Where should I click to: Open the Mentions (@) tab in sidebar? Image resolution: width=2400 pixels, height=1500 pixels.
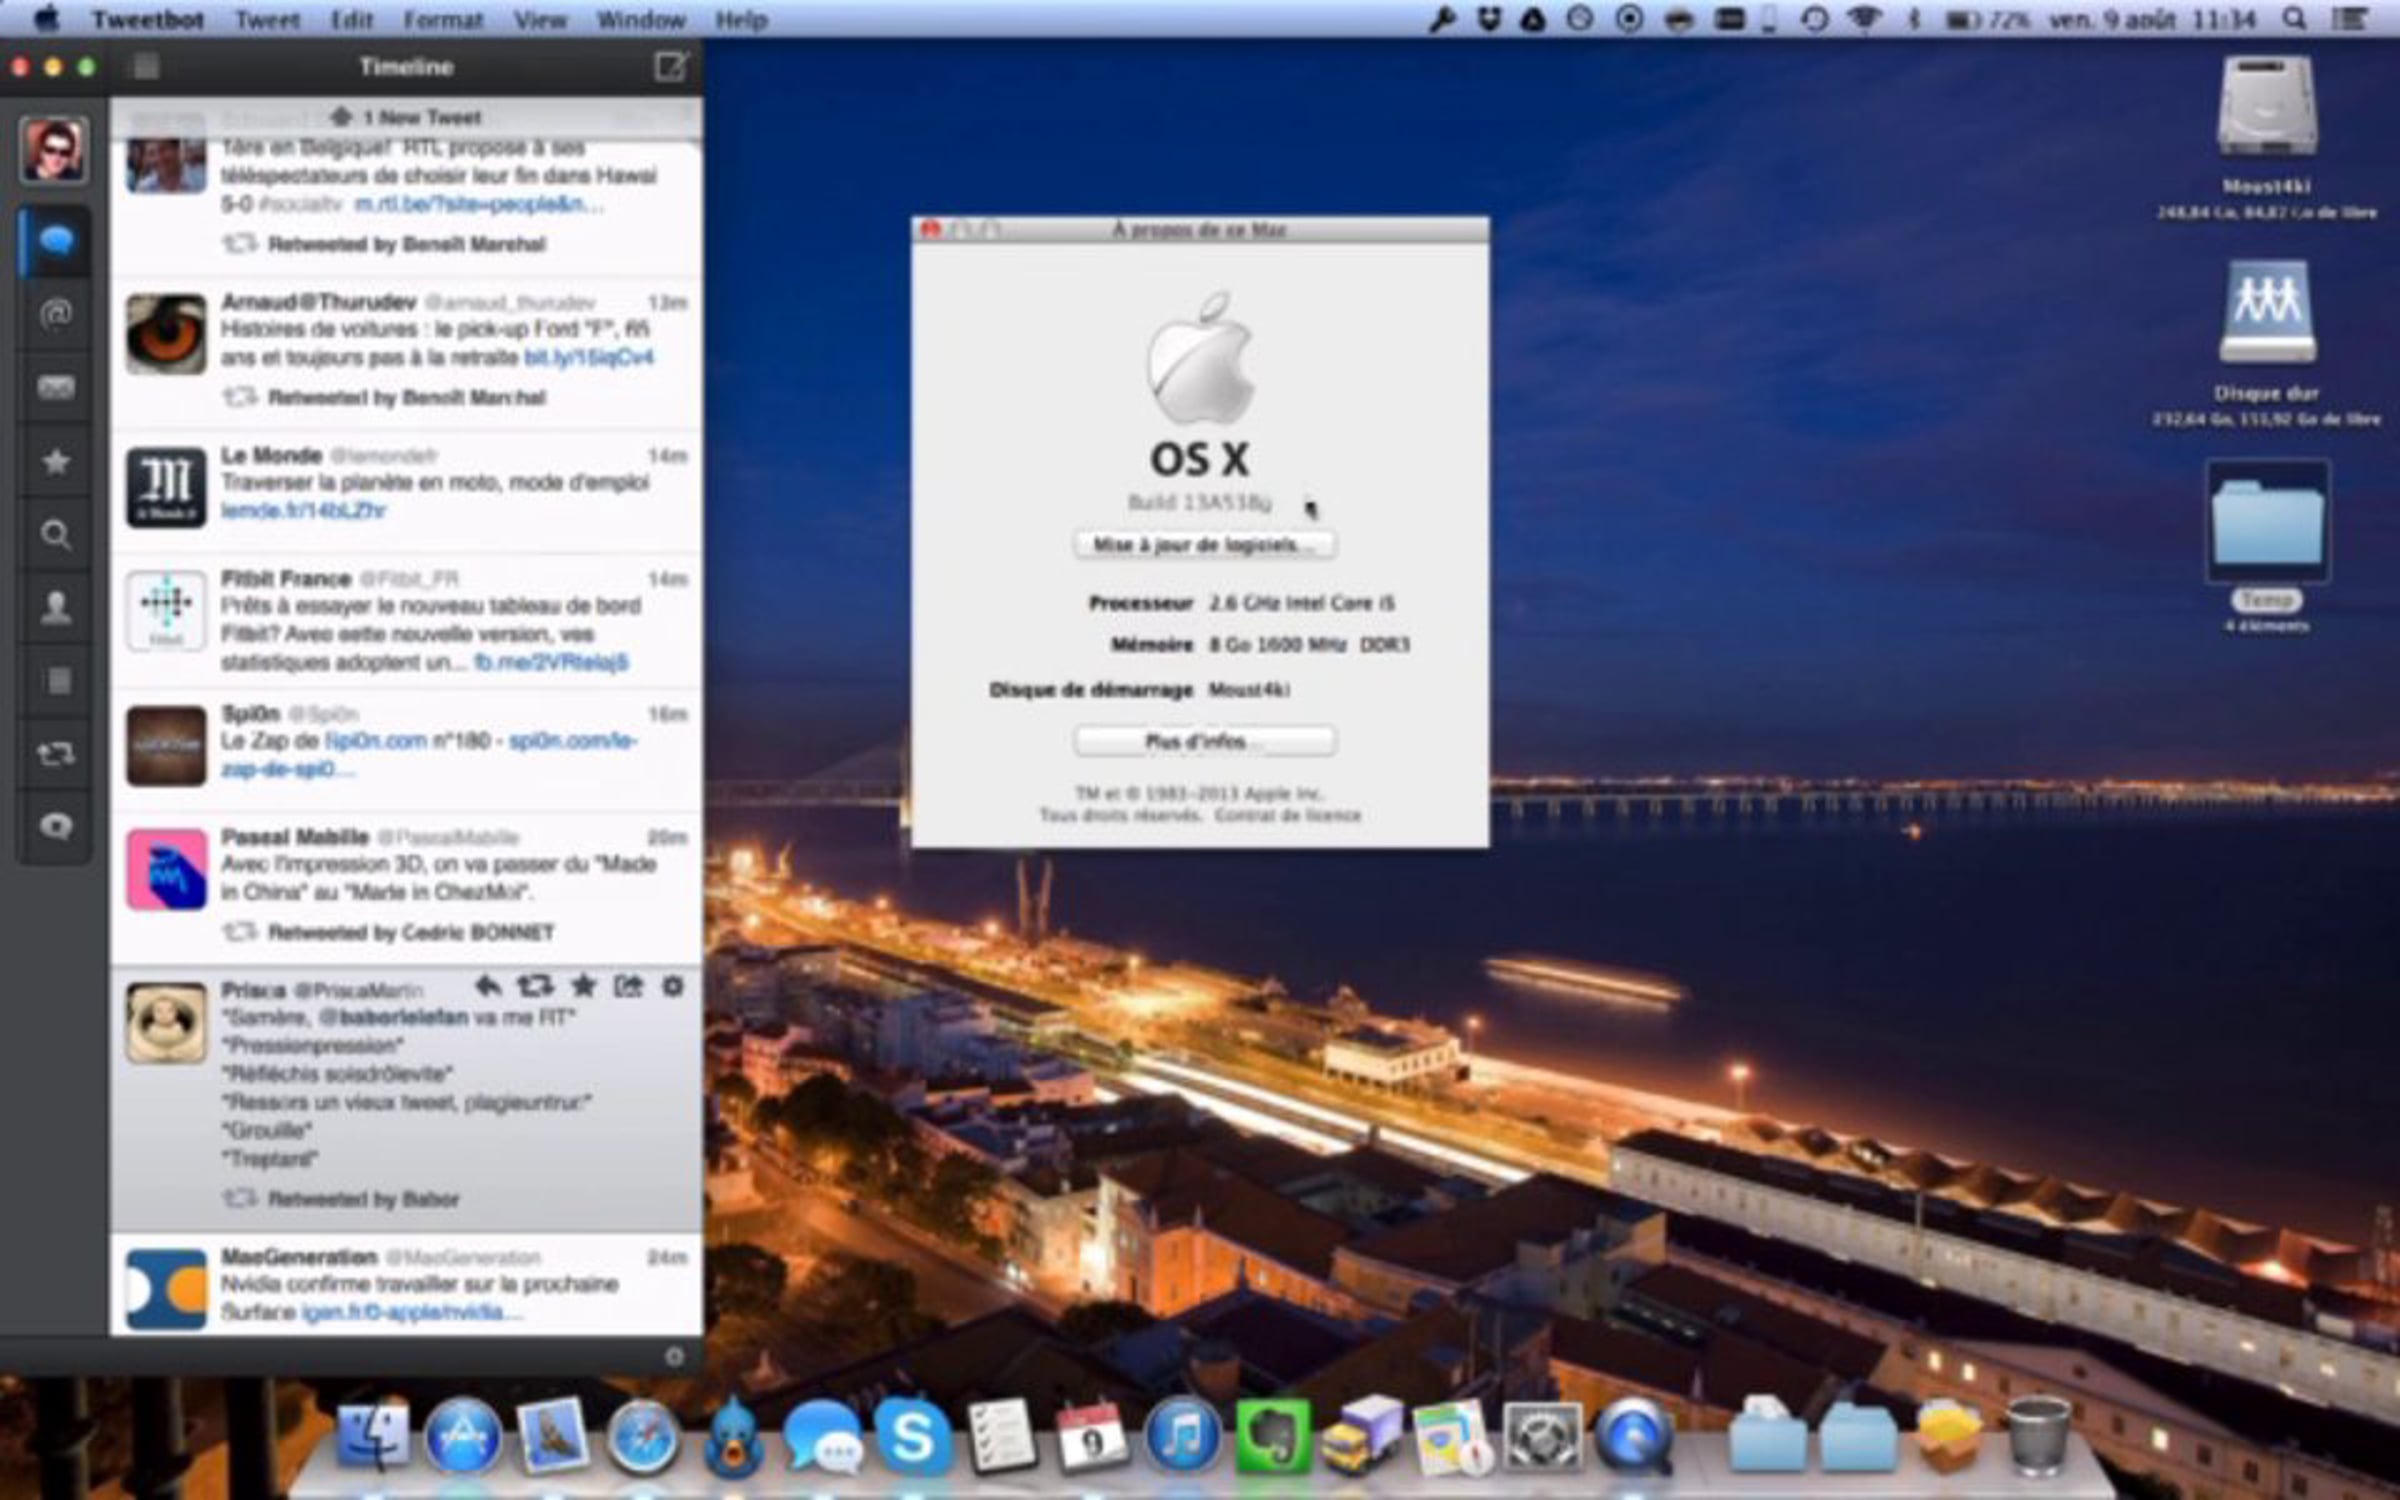pos(56,314)
